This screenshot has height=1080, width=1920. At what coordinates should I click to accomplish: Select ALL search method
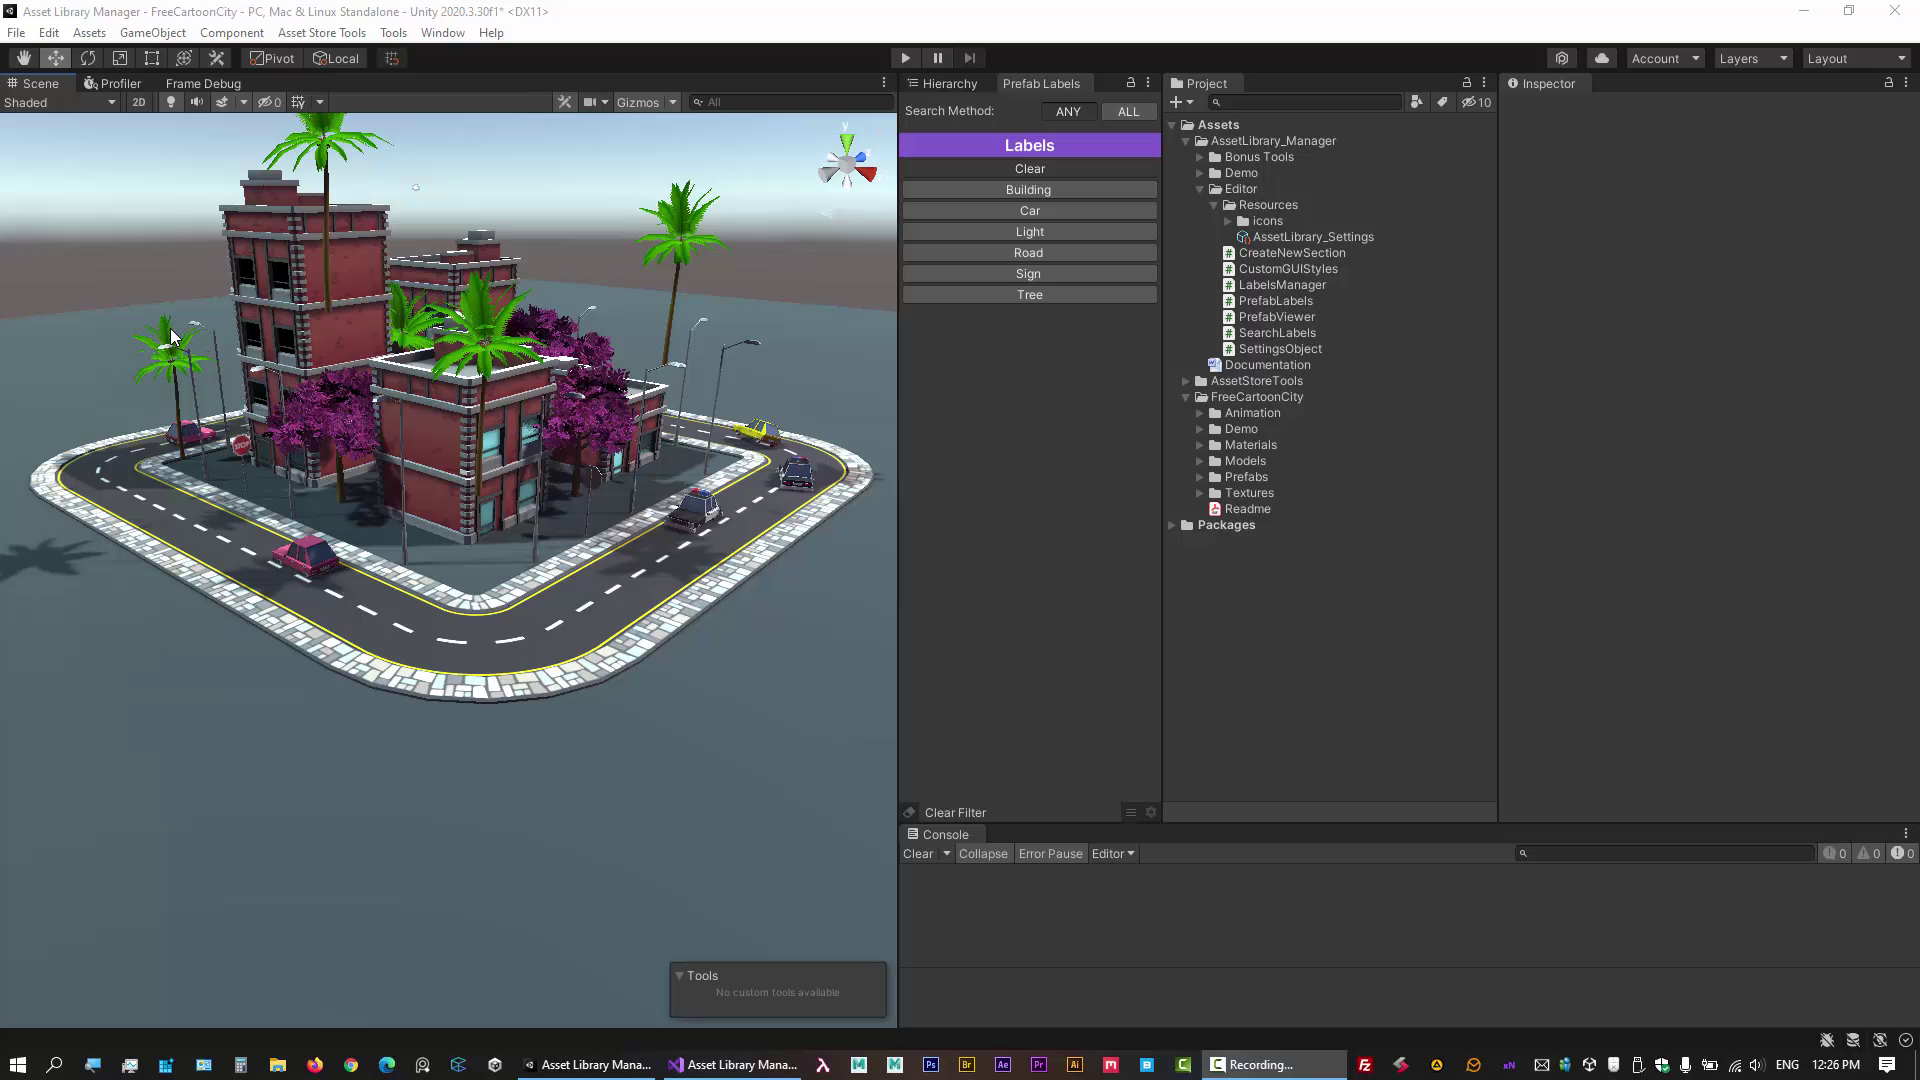1128,111
